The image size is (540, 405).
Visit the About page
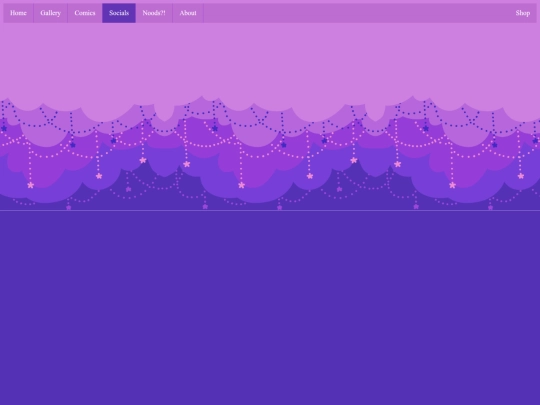[188, 13]
